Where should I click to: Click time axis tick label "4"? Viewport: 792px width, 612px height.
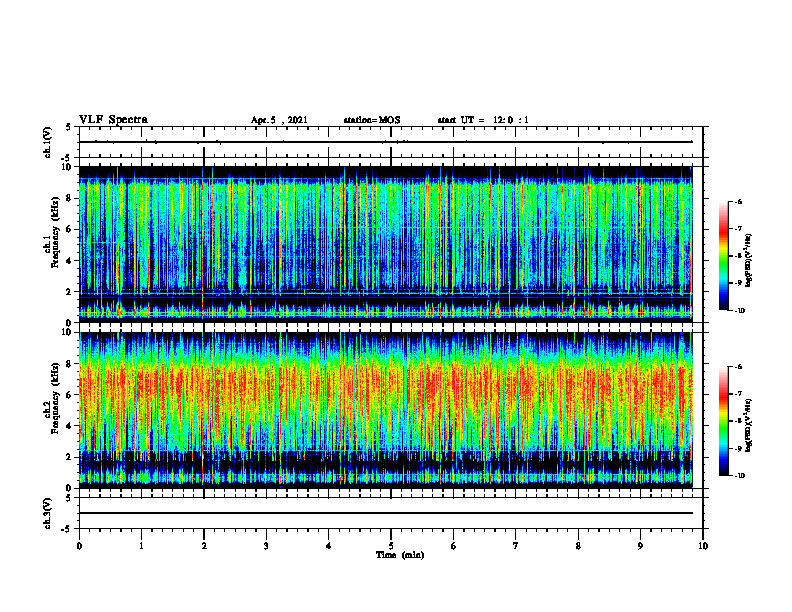click(x=329, y=546)
